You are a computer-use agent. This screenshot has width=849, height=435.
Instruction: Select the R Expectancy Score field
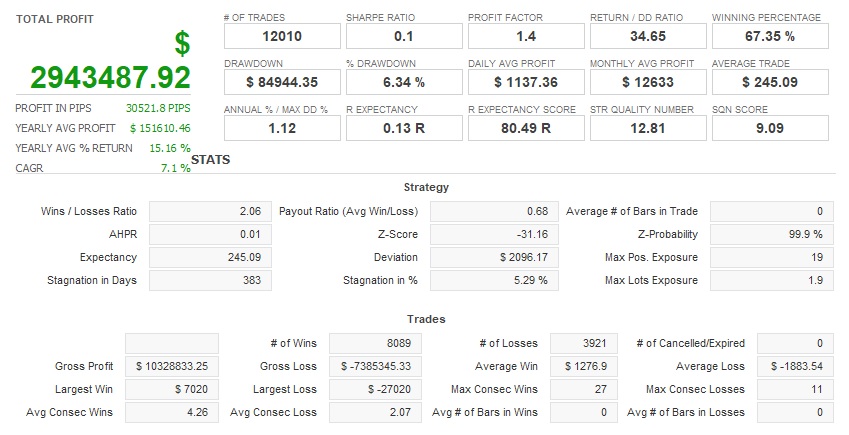[526, 128]
